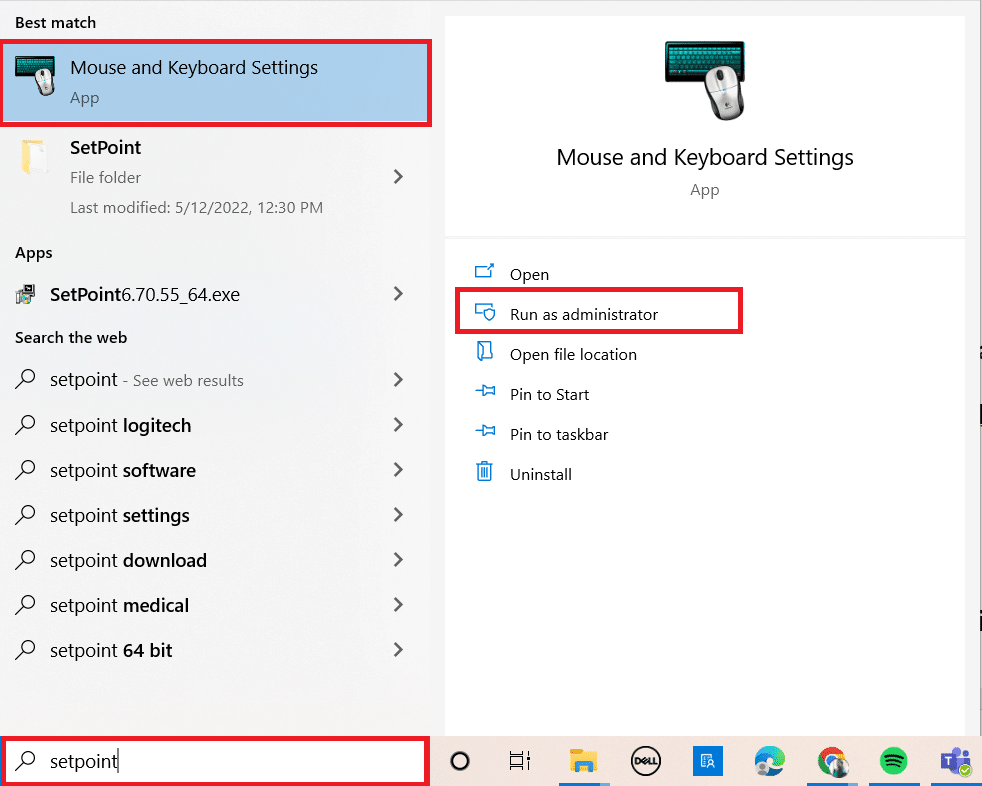Open Microsoft Teams from the taskbar

(956, 762)
